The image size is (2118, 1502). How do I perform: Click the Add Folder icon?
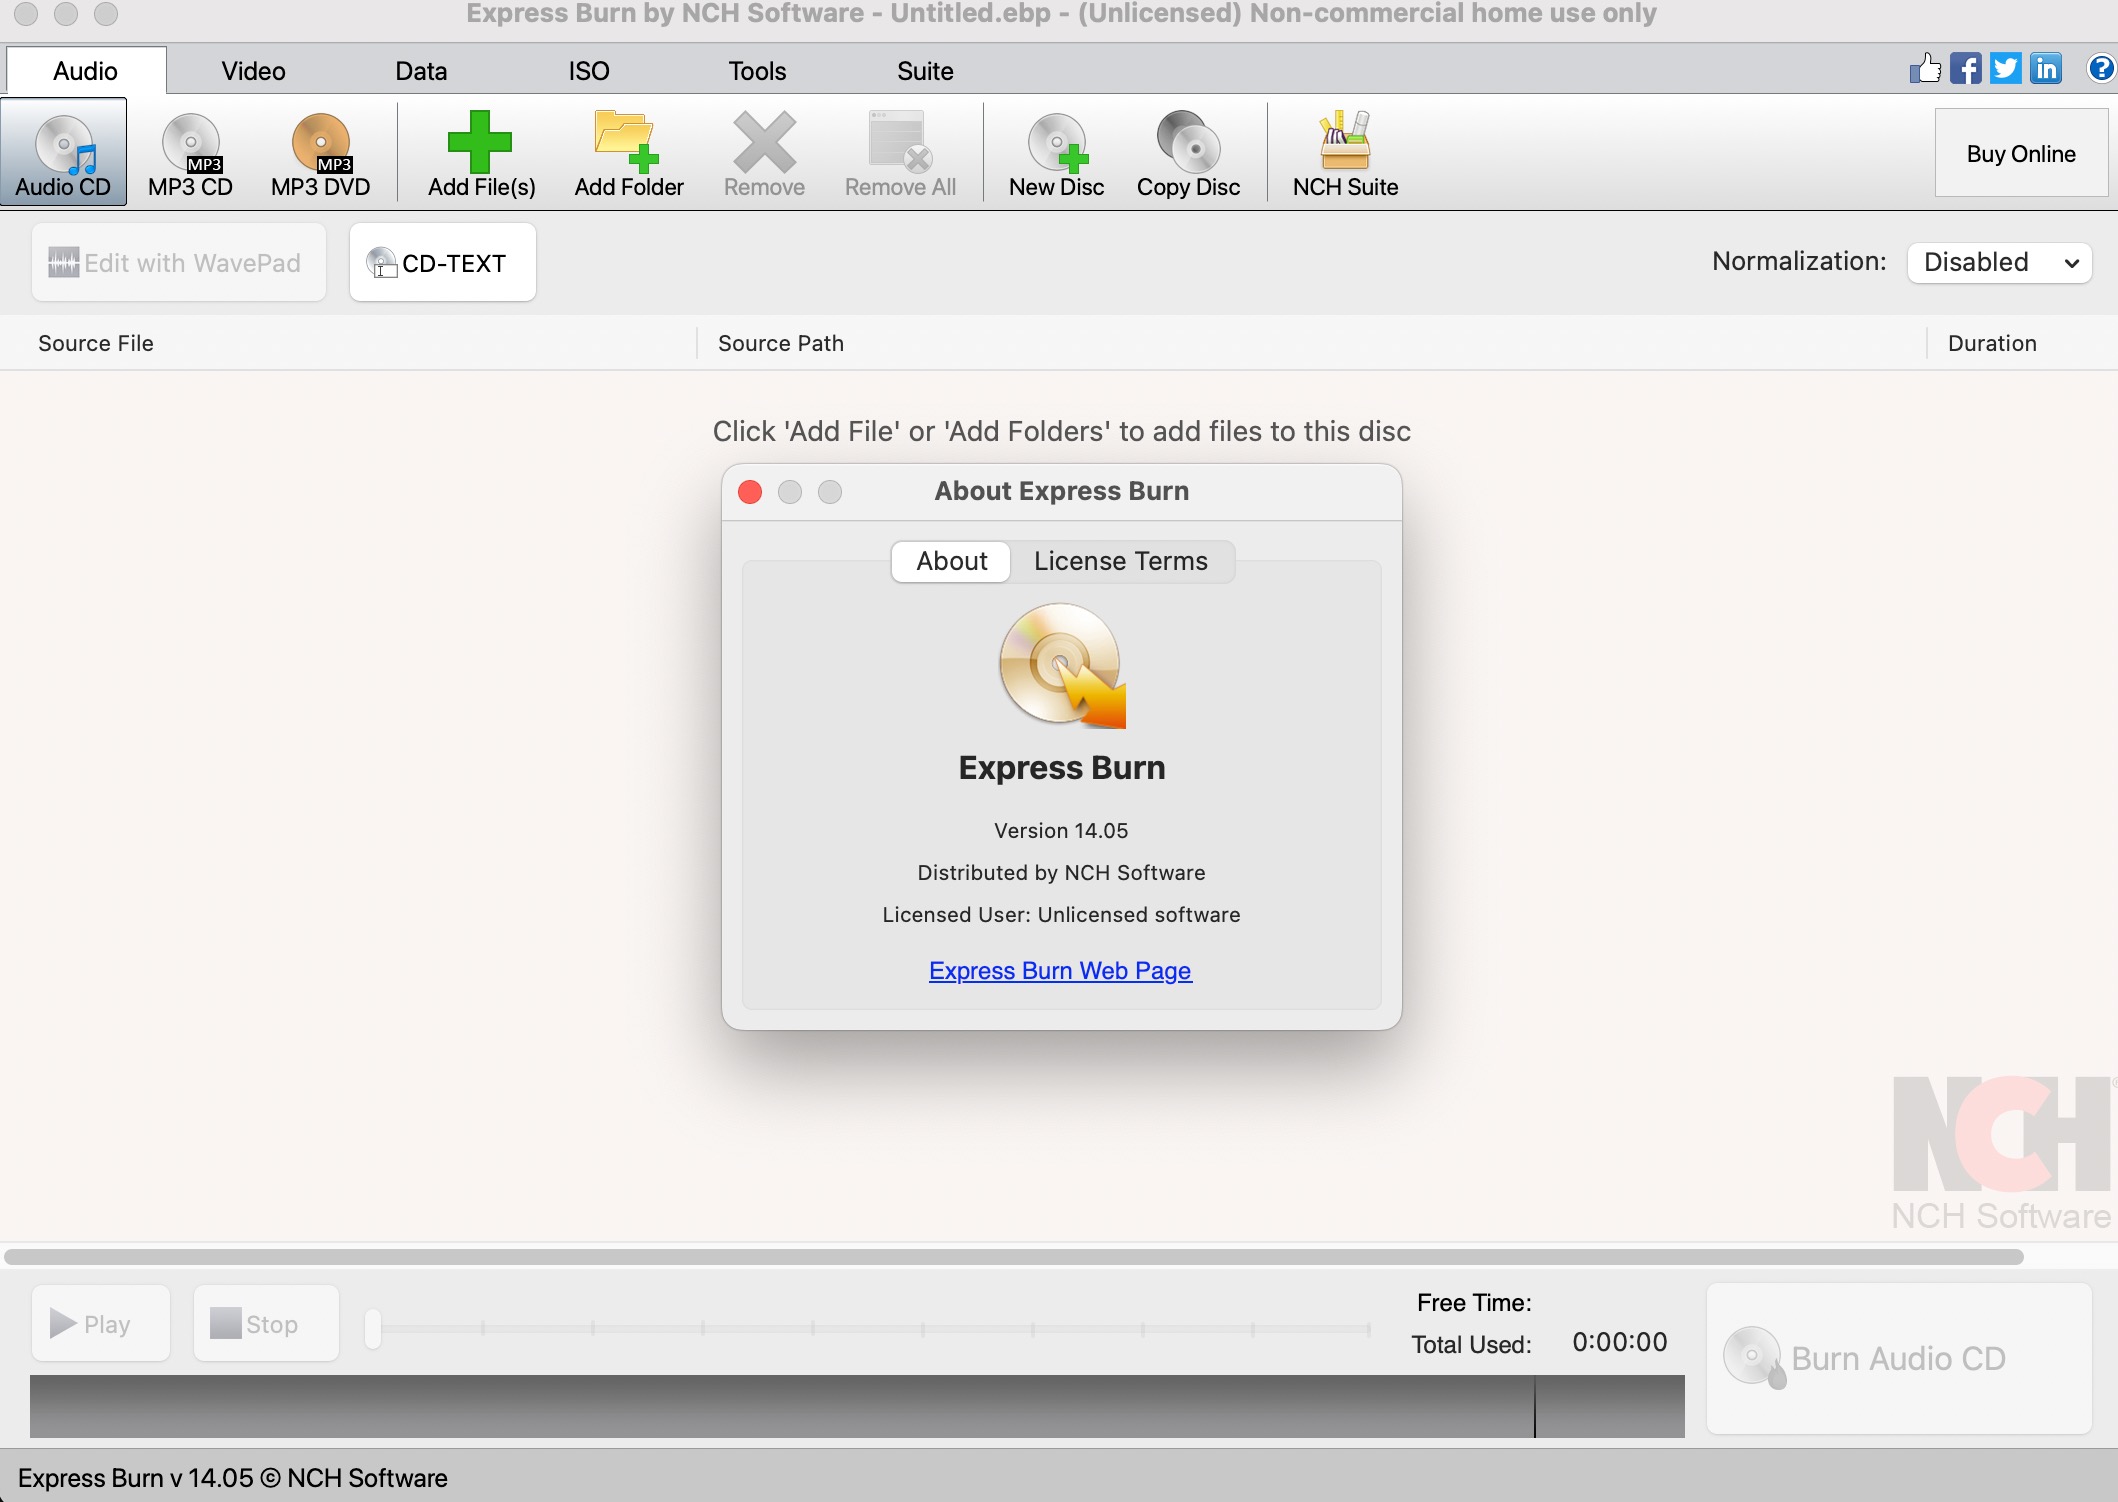point(626,143)
